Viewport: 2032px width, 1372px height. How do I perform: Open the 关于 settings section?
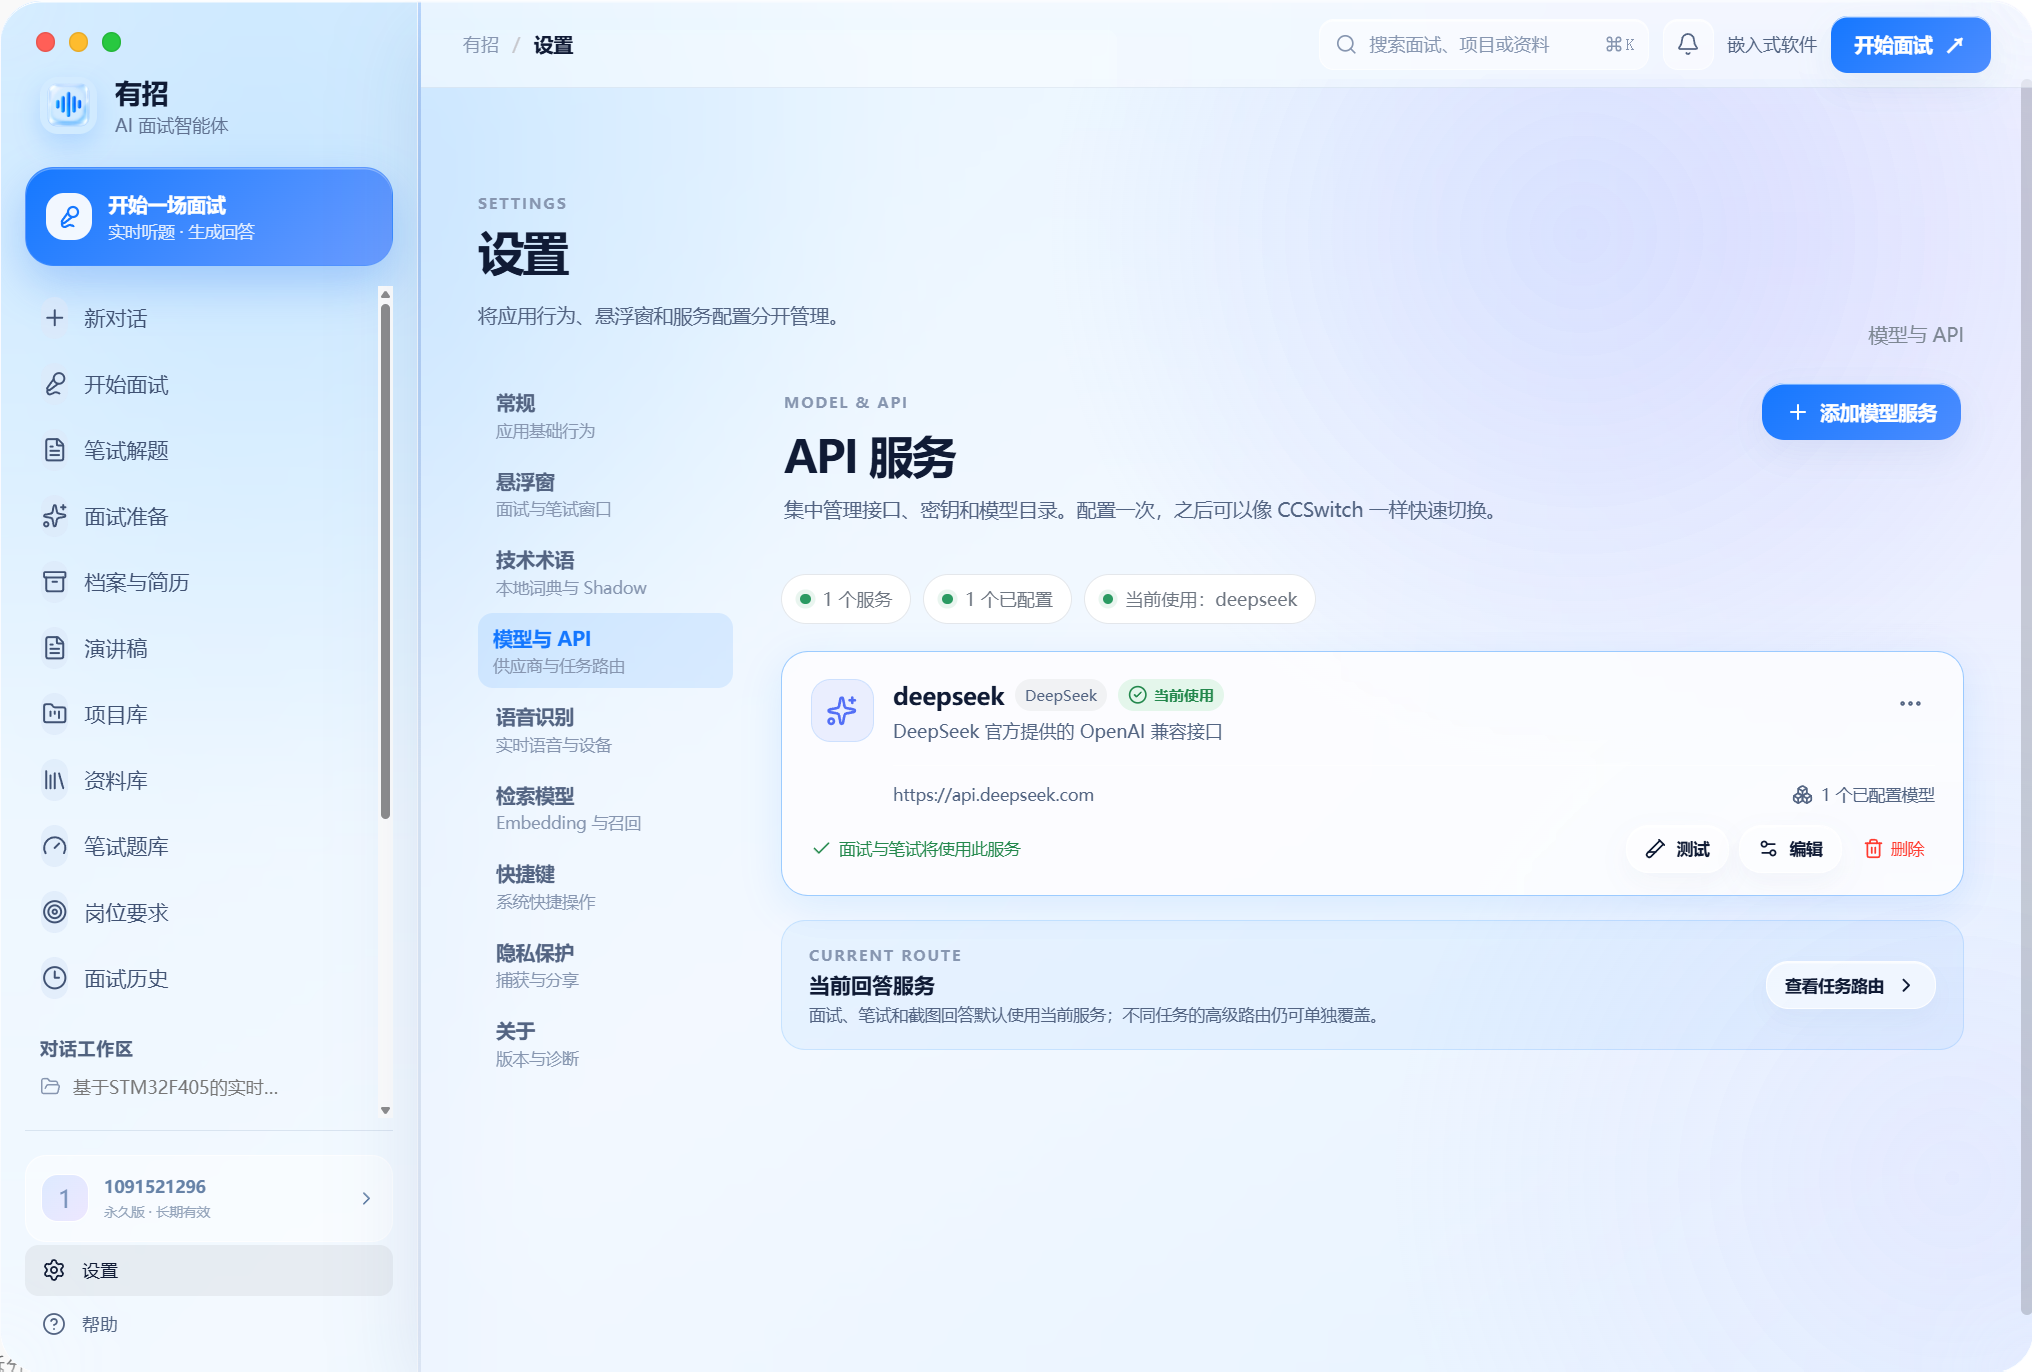point(605,1044)
